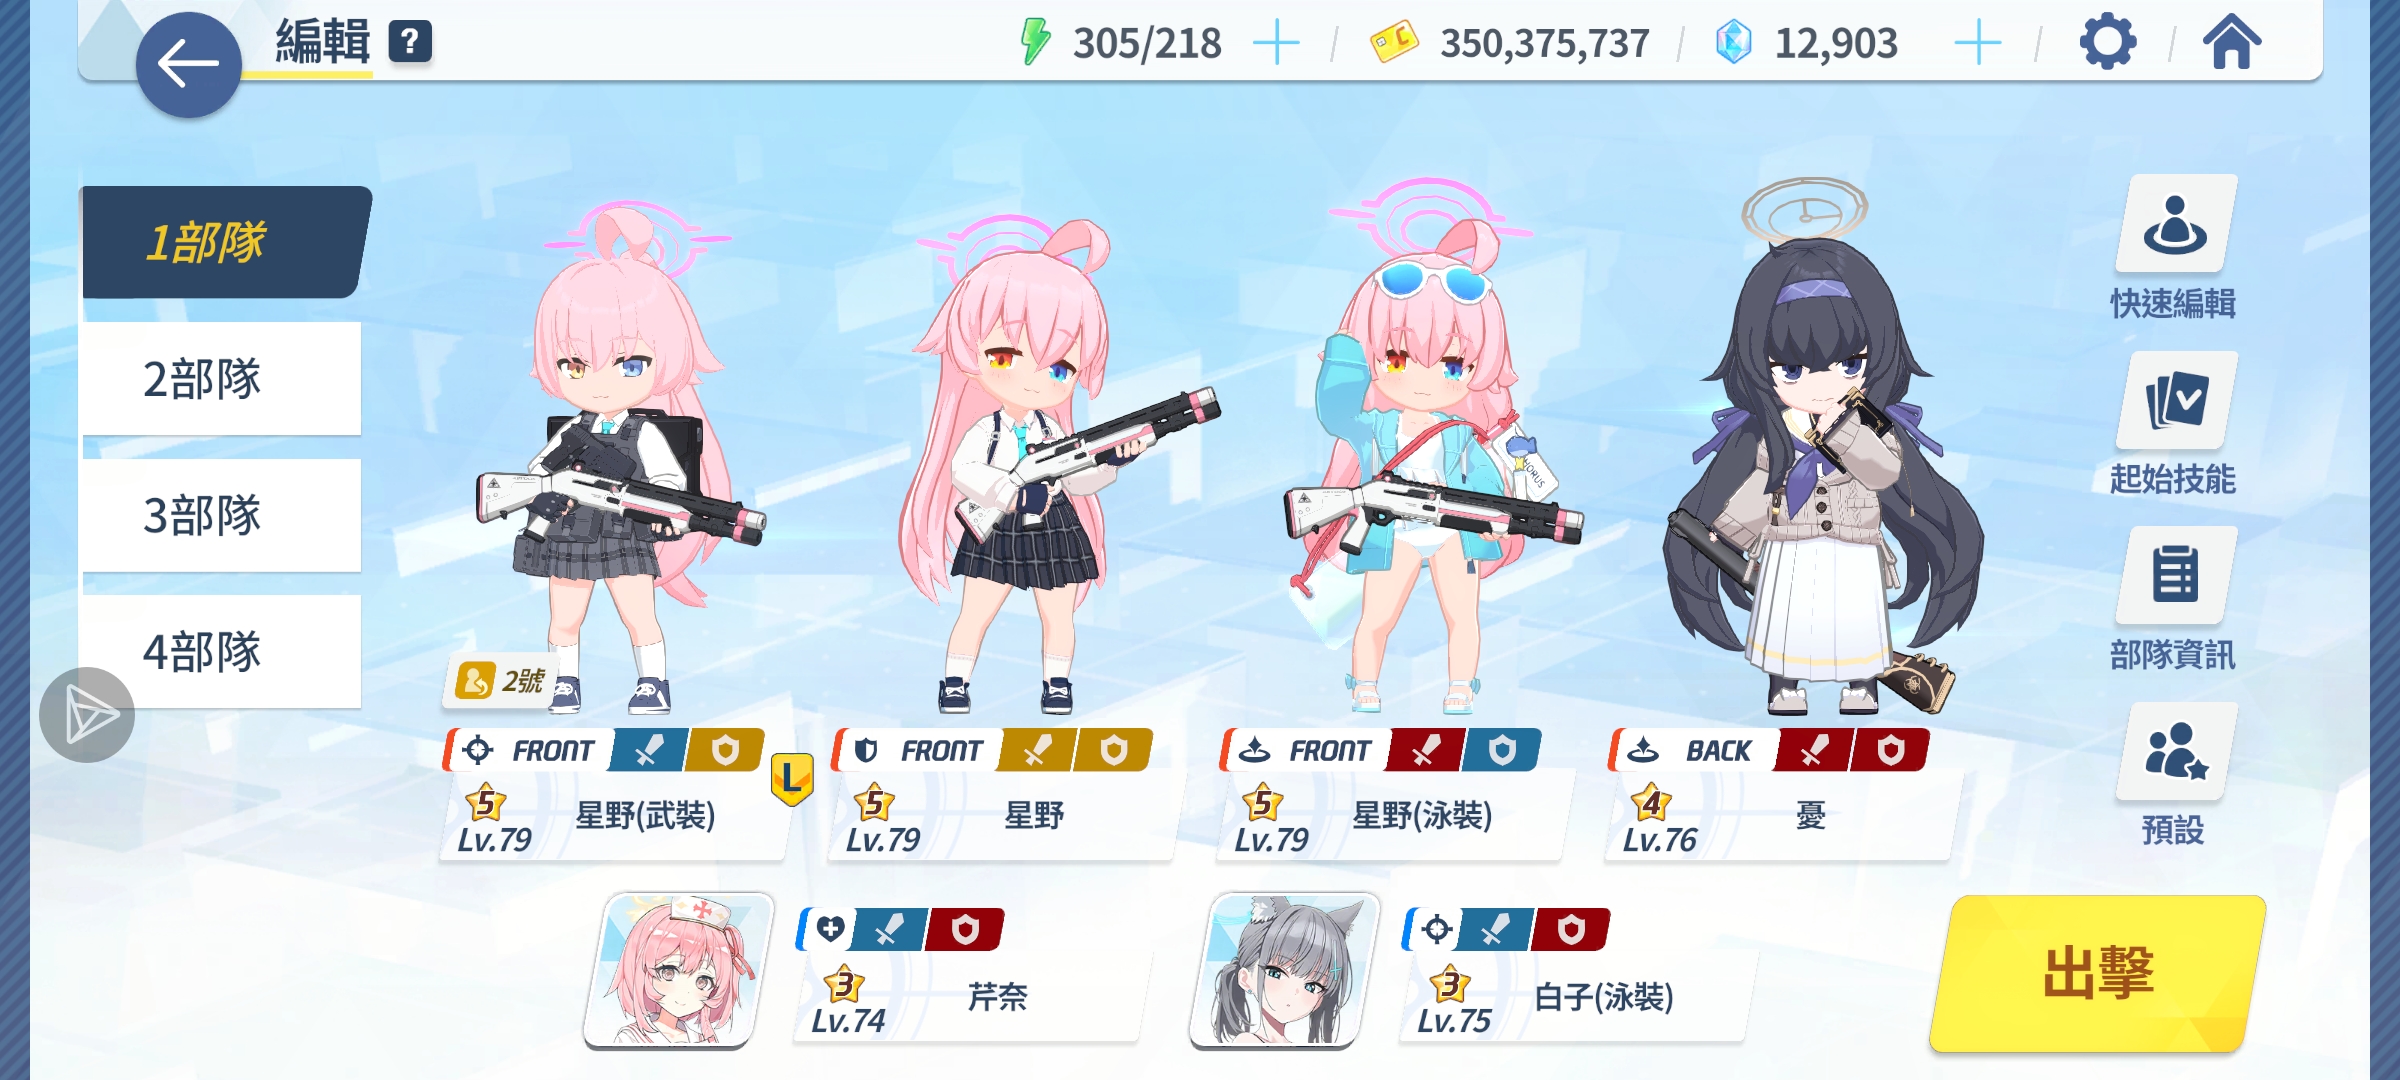Open settings via the gear icon

[2108, 42]
